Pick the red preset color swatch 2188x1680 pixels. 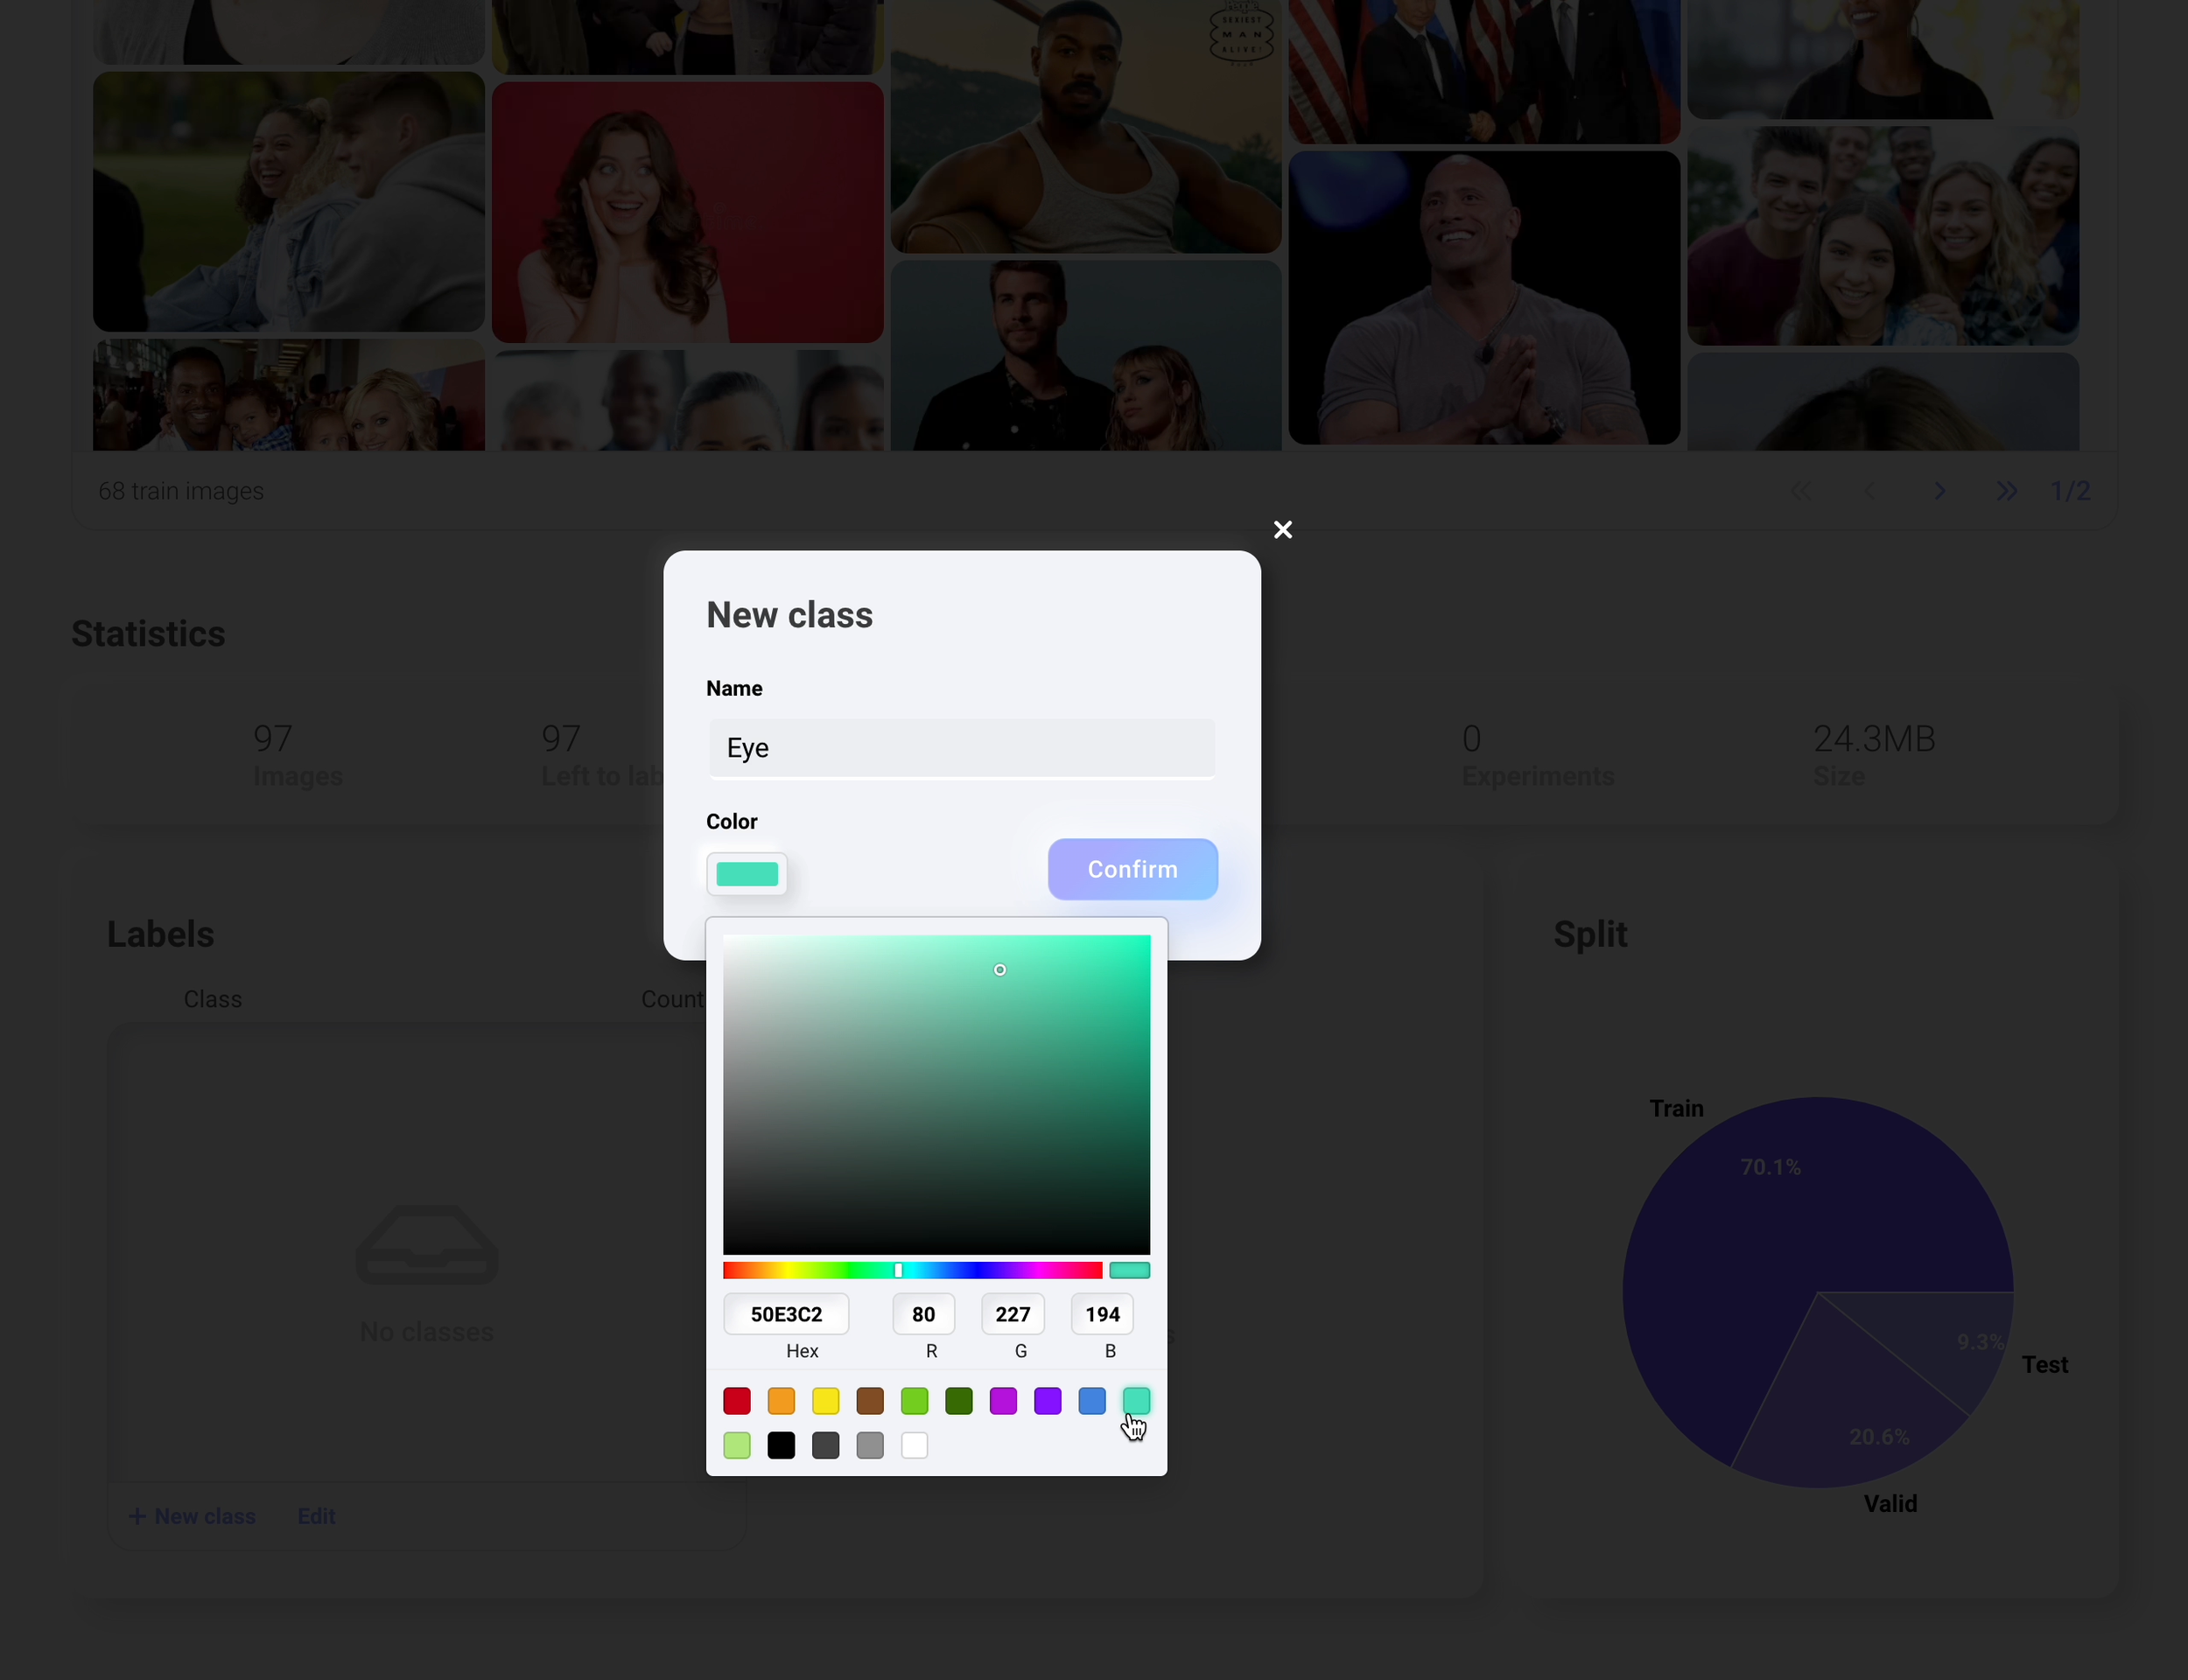coord(737,1401)
